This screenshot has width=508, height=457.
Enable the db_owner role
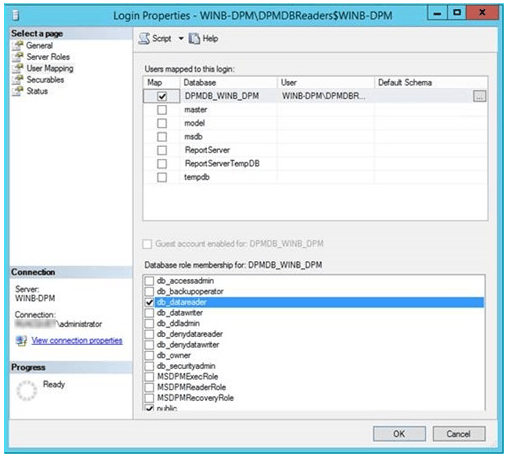pos(149,355)
